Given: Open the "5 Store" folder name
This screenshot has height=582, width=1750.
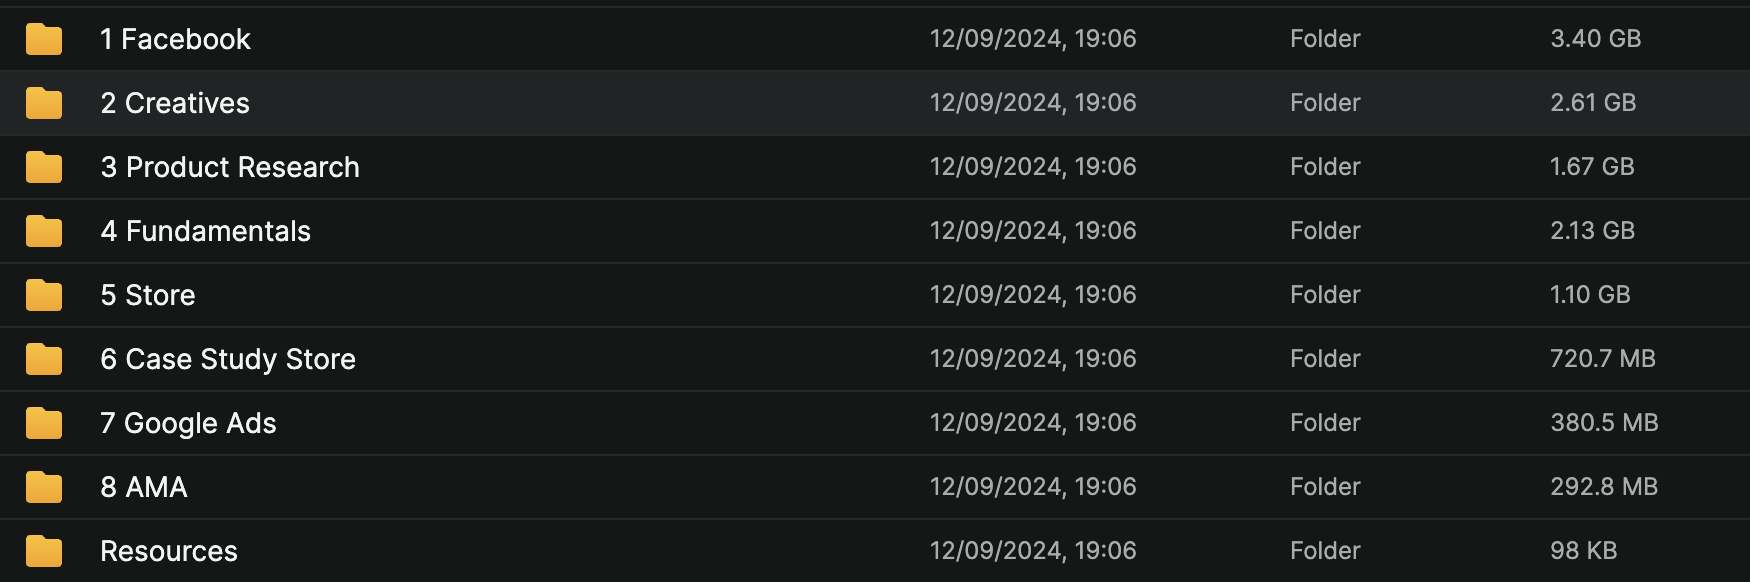Looking at the screenshot, I should tap(148, 295).
